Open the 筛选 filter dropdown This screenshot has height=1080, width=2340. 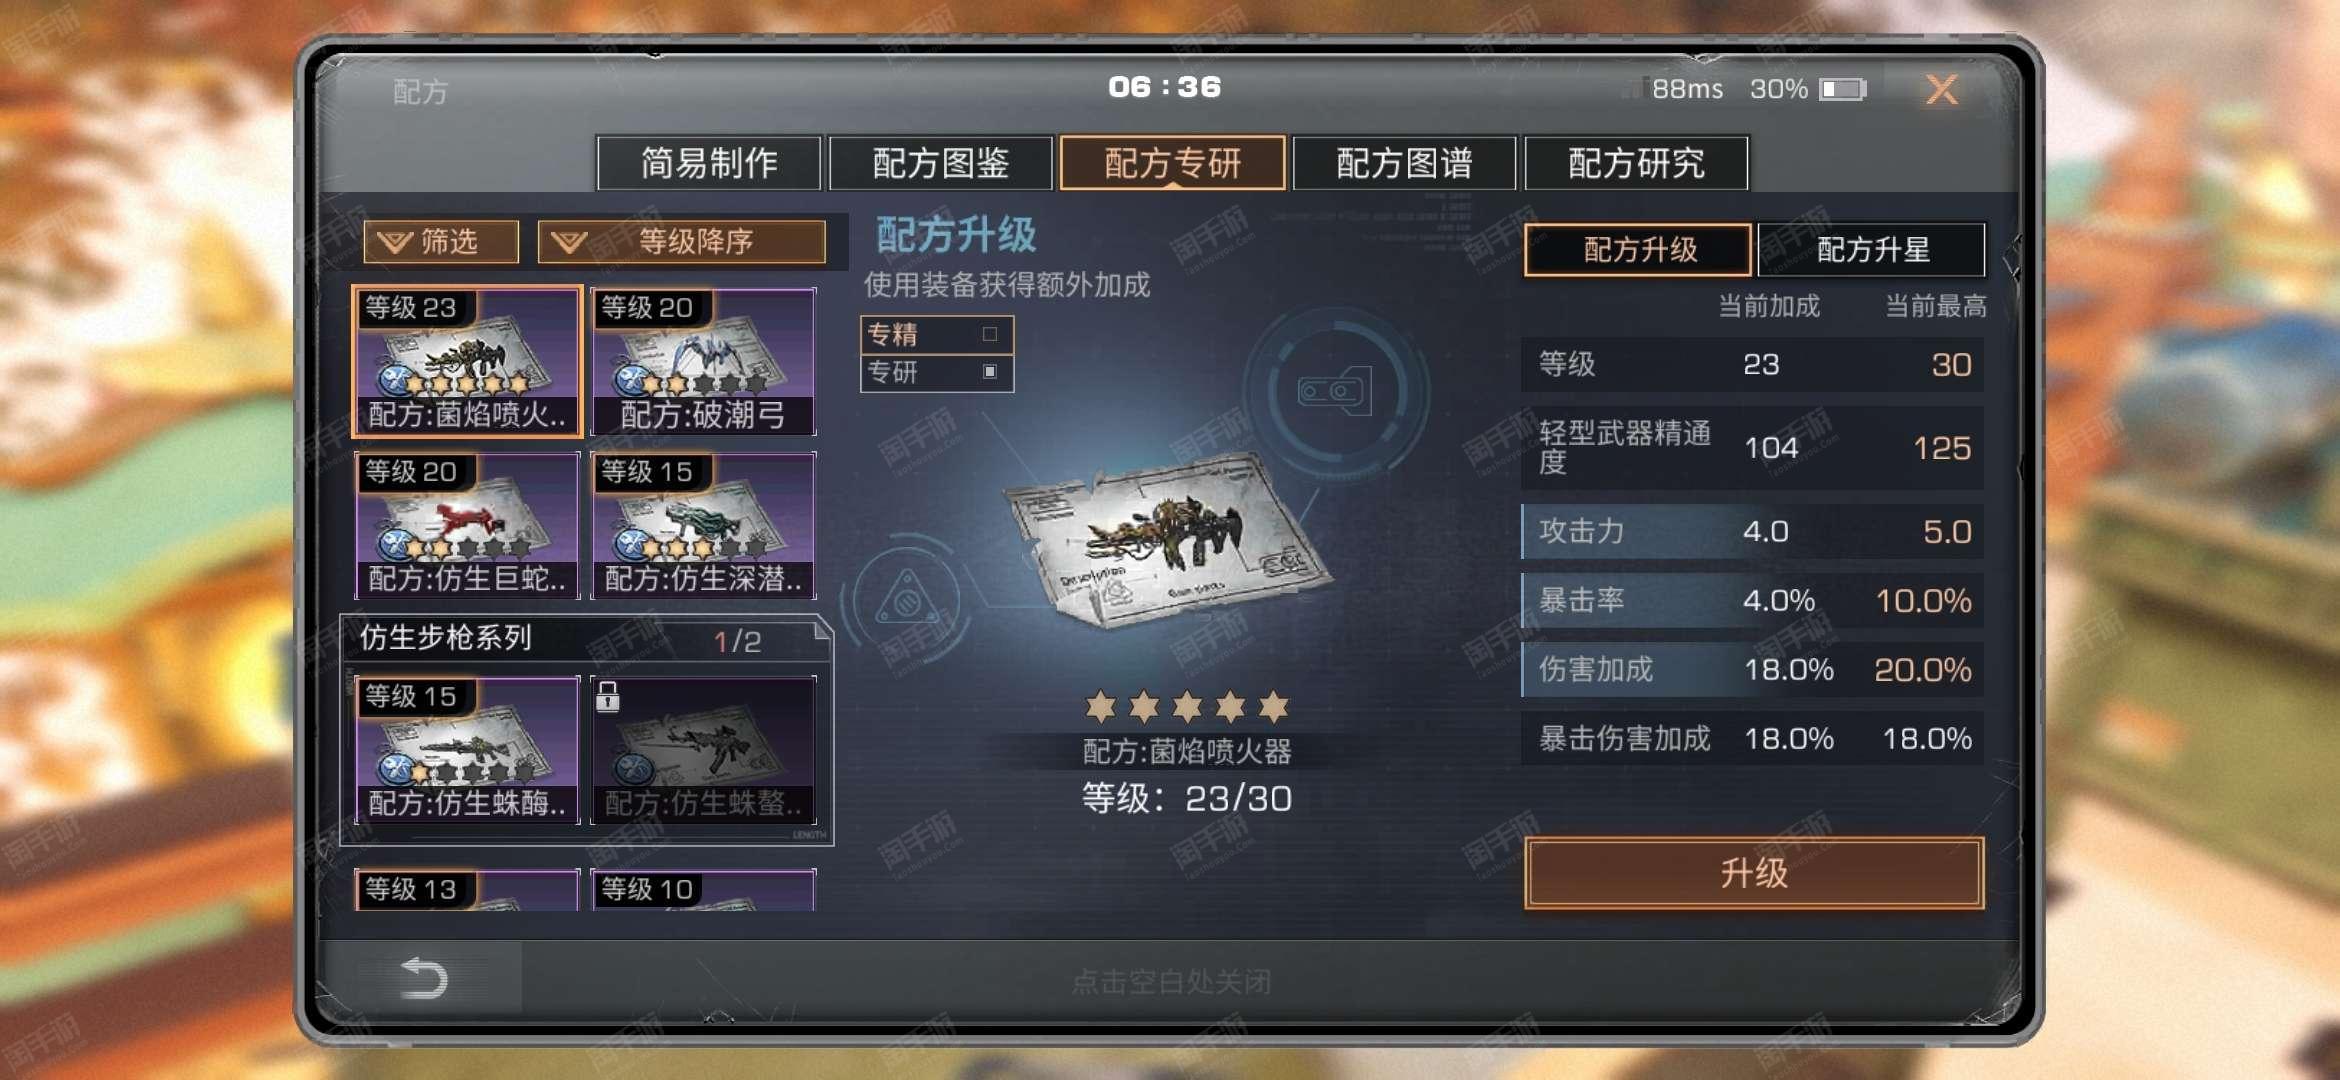(441, 242)
